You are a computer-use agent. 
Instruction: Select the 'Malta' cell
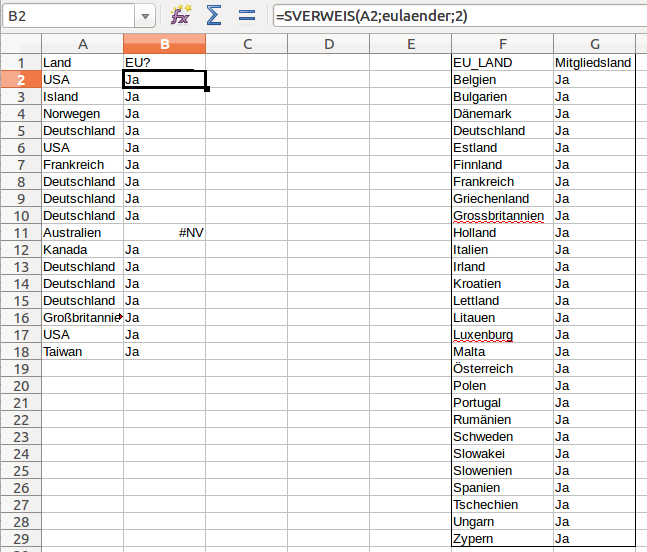point(503,351)
